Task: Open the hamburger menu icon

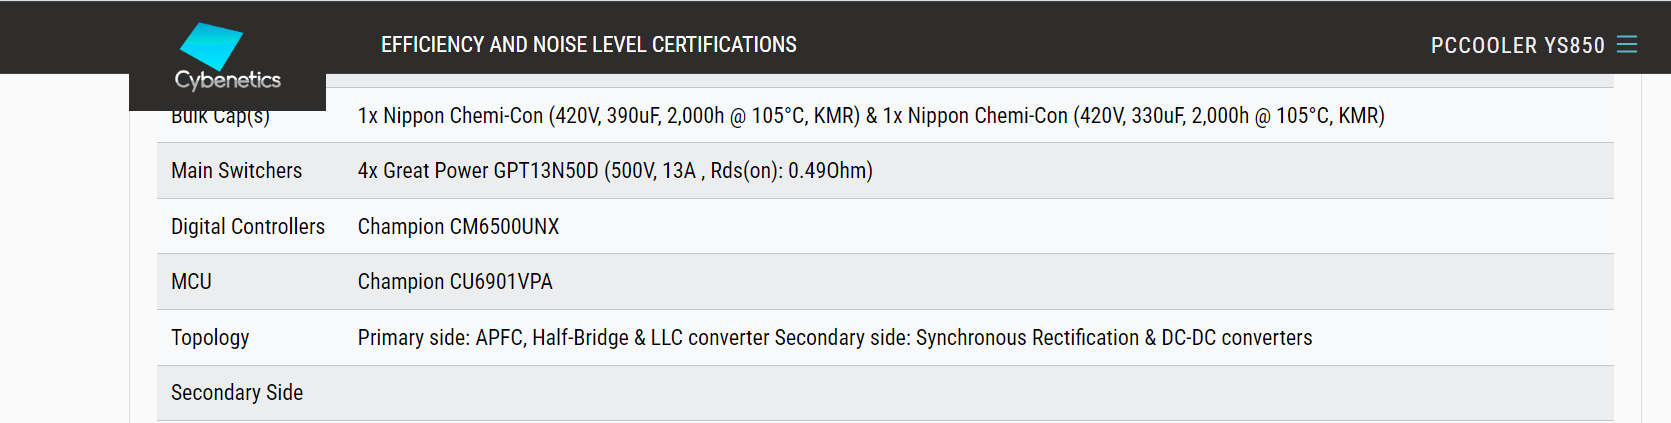Action: (x=1627, y=45)
